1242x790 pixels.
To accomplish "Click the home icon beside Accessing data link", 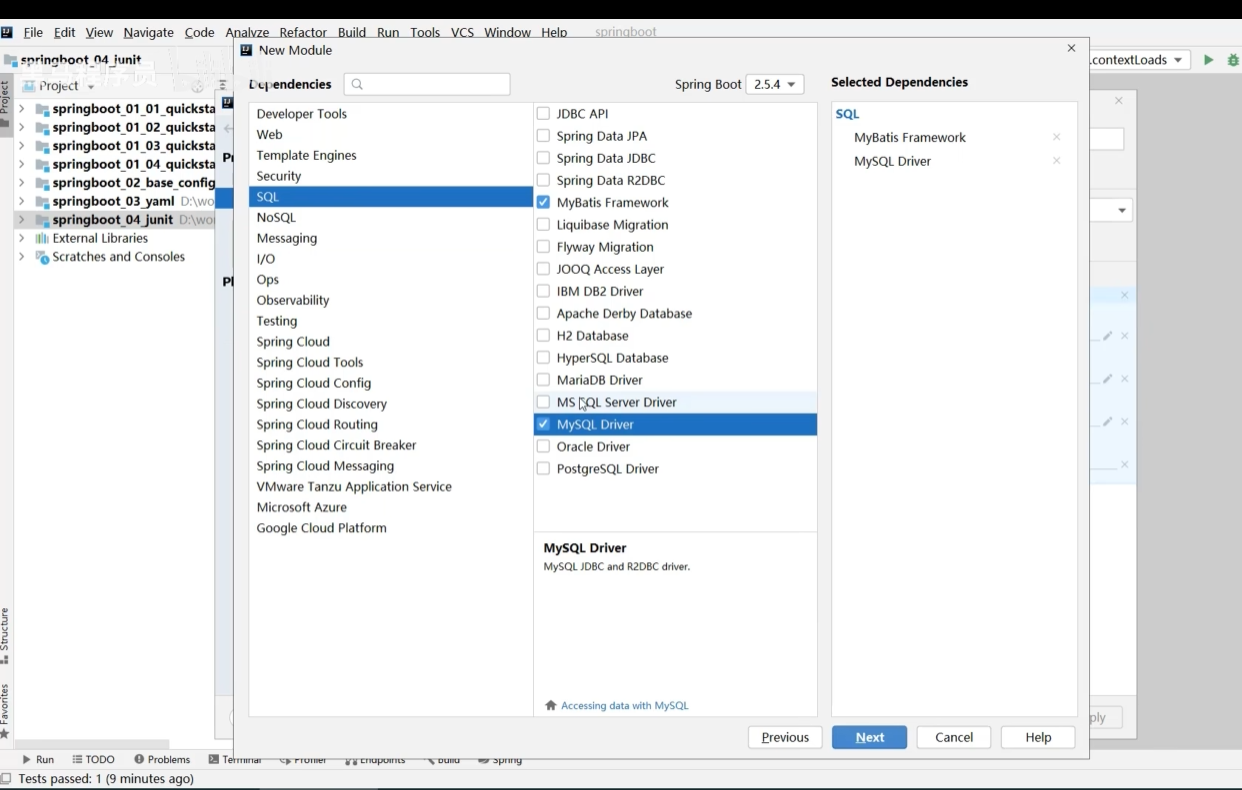I will click(x=550, y=705).
